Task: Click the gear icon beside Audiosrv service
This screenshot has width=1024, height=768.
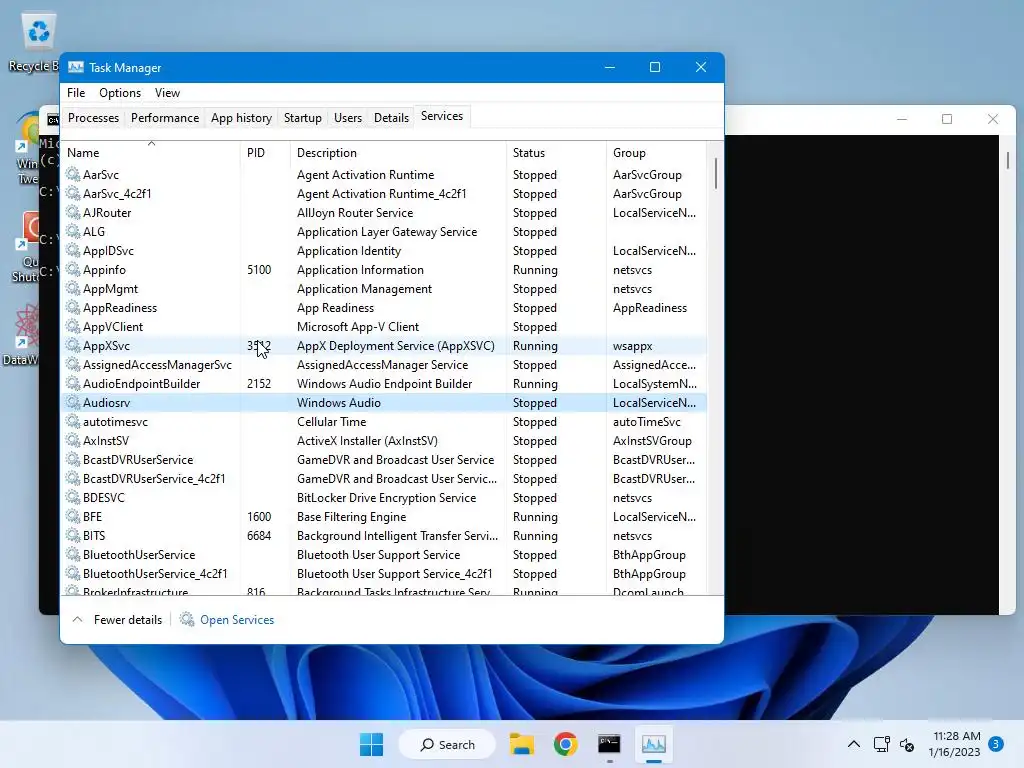Action: pyautogui.click(x=72, y=402)
